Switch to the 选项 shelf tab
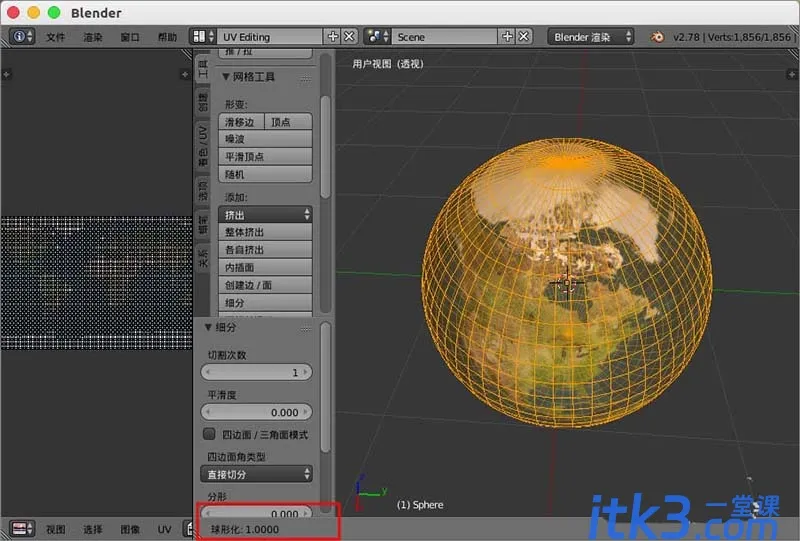 point(203,190)
